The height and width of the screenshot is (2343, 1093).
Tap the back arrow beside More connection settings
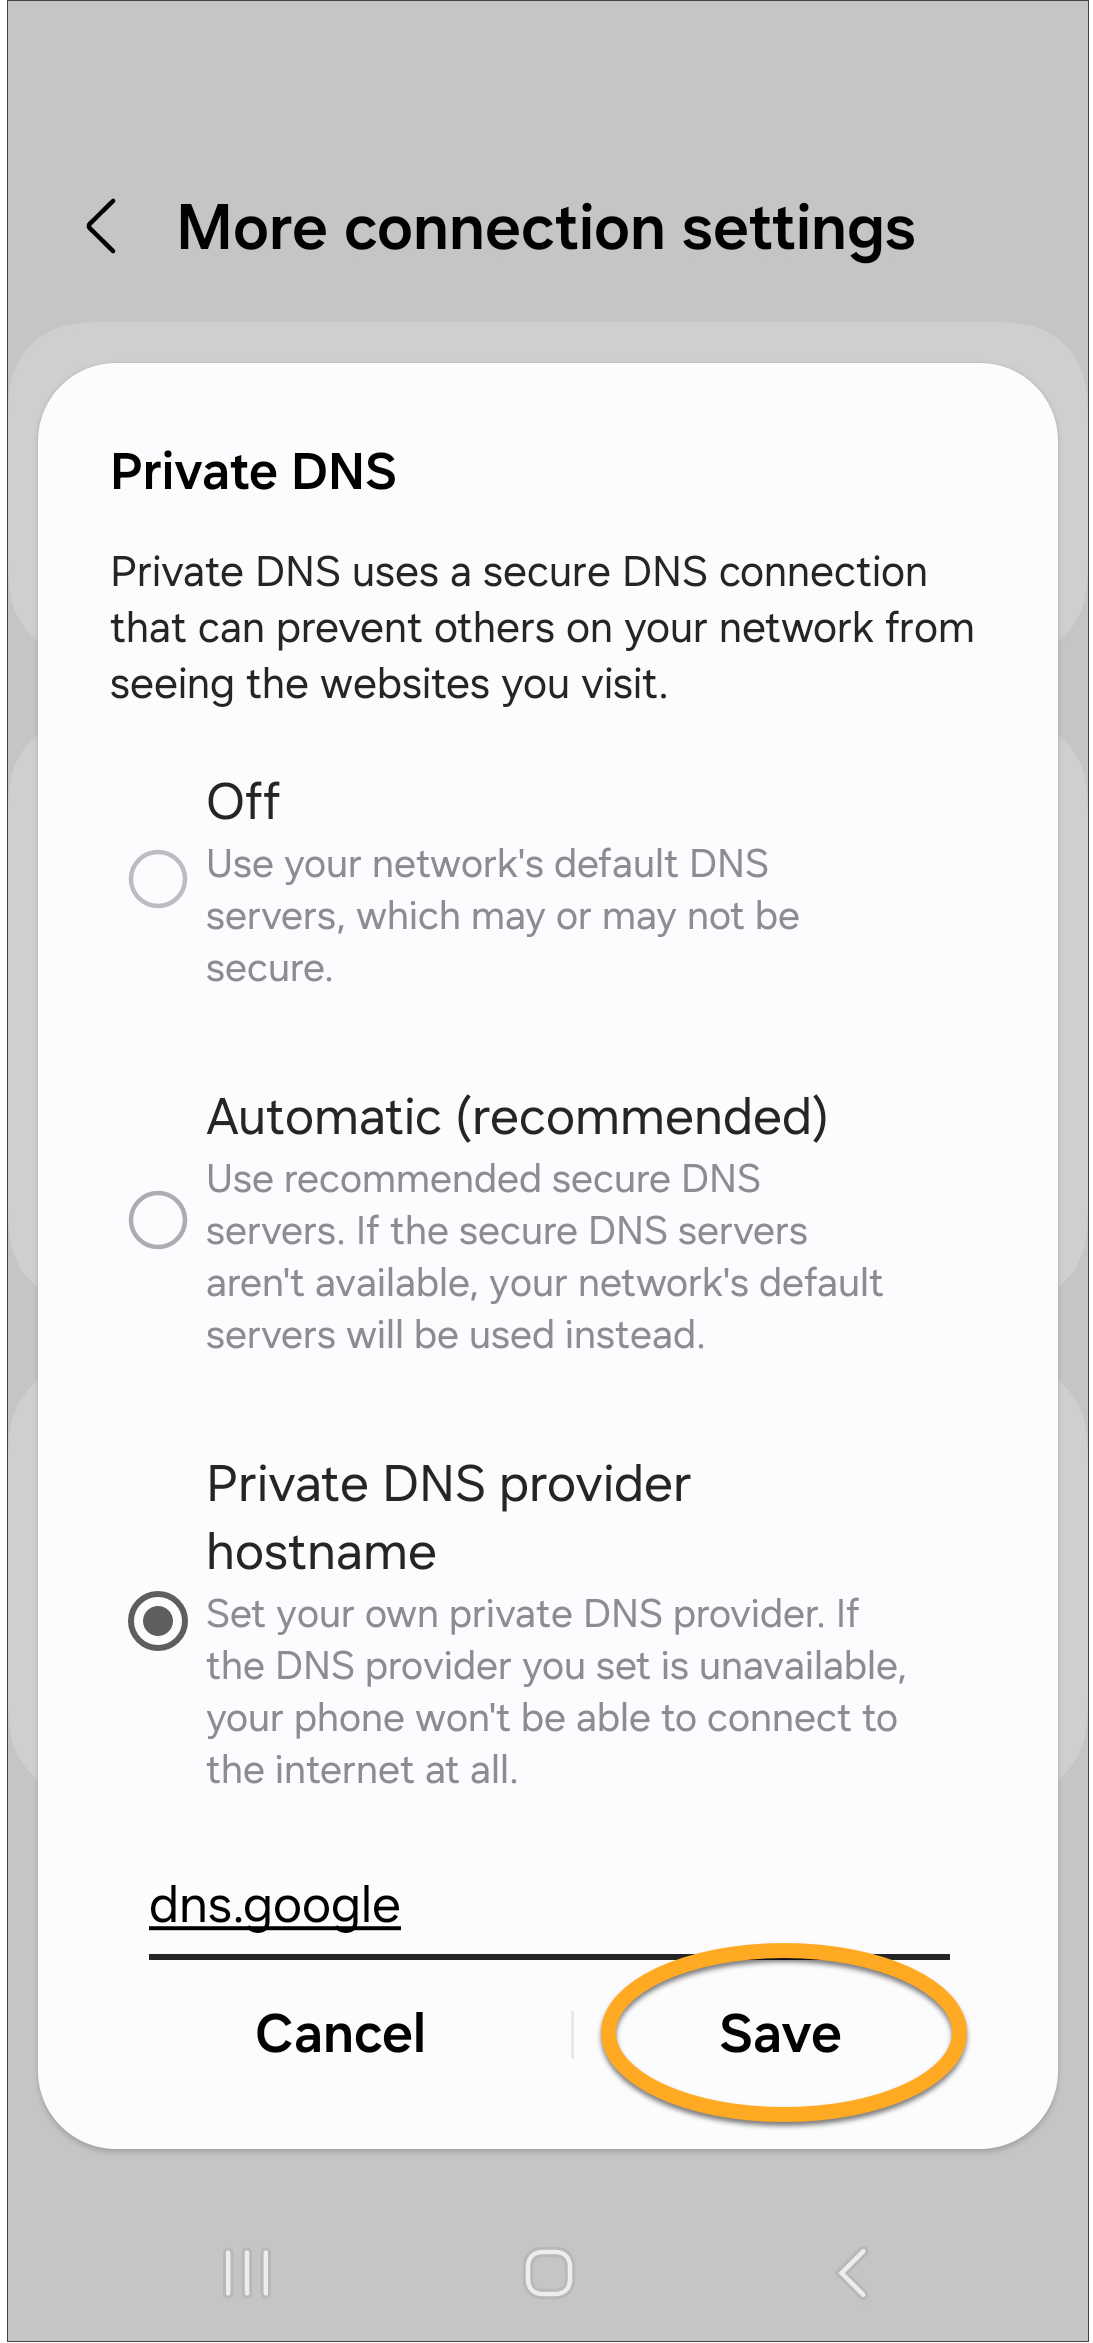[102, 227]
